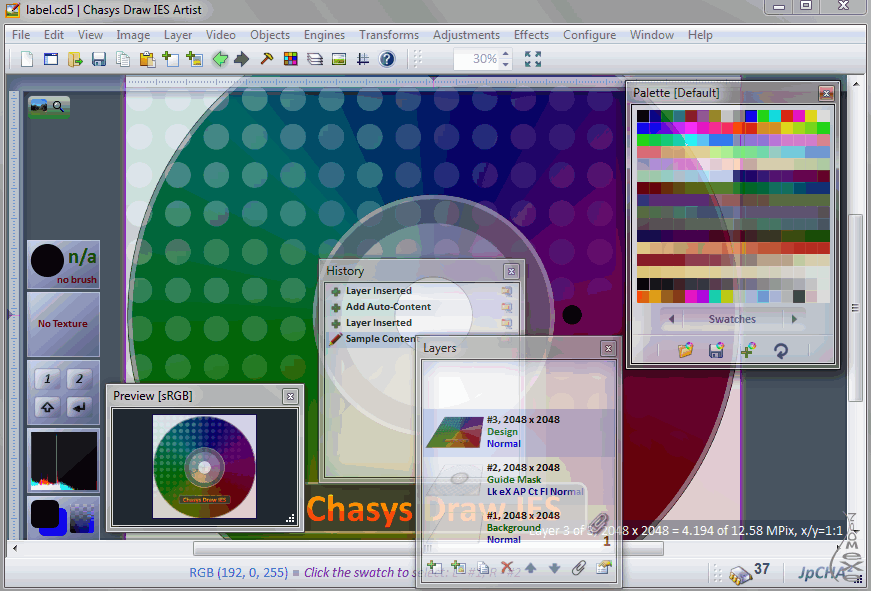Viewport: 871px width, 591px height.
Task: Click the browse window toolbar icon
Action: tap(51, 59)
